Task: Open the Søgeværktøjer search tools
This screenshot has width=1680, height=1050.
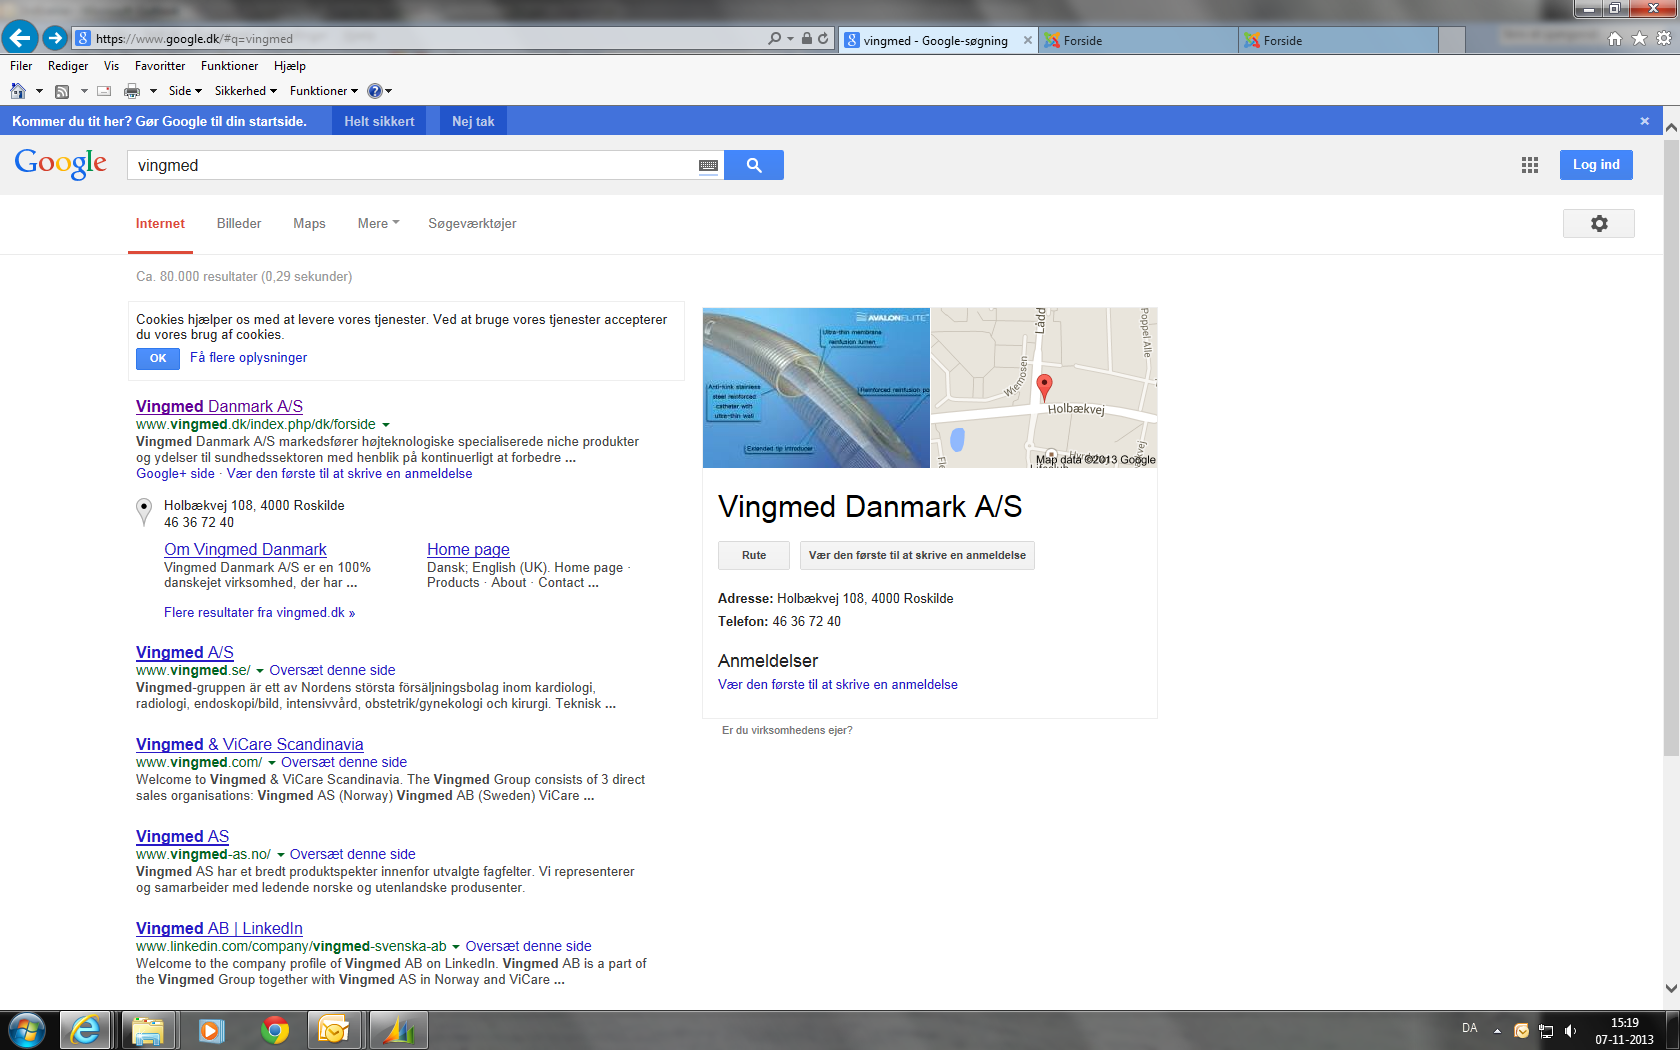Action: [x=472, y=223]
